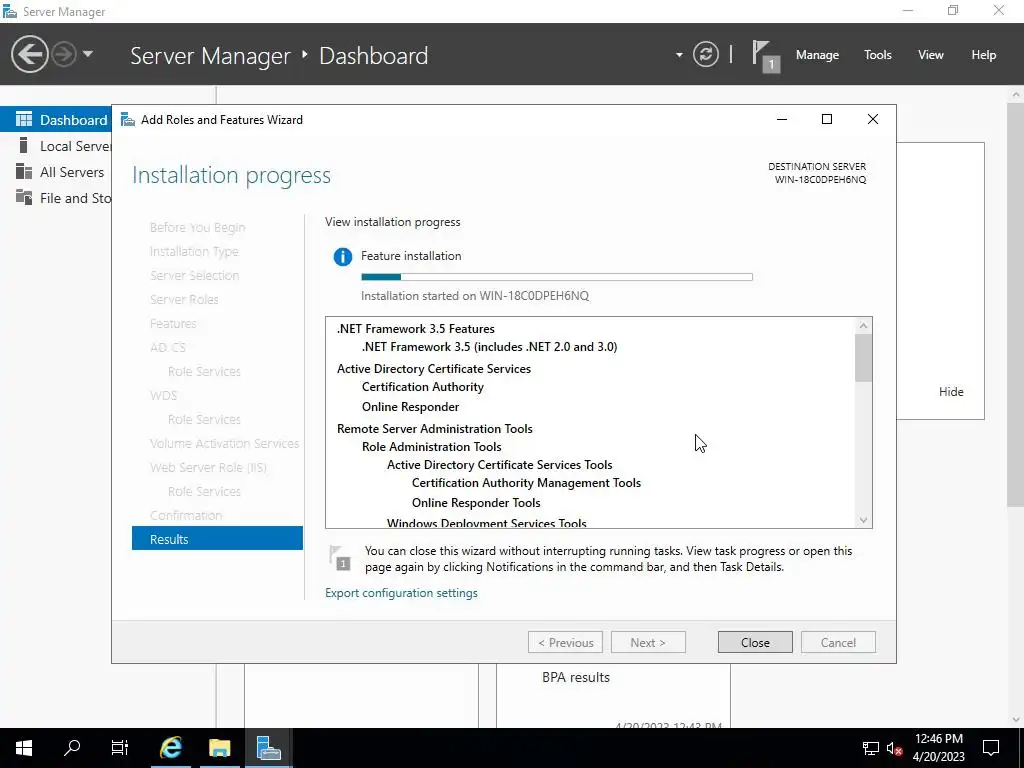1024x768 pixels.
Task: Click BPA results in dashboard tile
Action: point(575,677)
